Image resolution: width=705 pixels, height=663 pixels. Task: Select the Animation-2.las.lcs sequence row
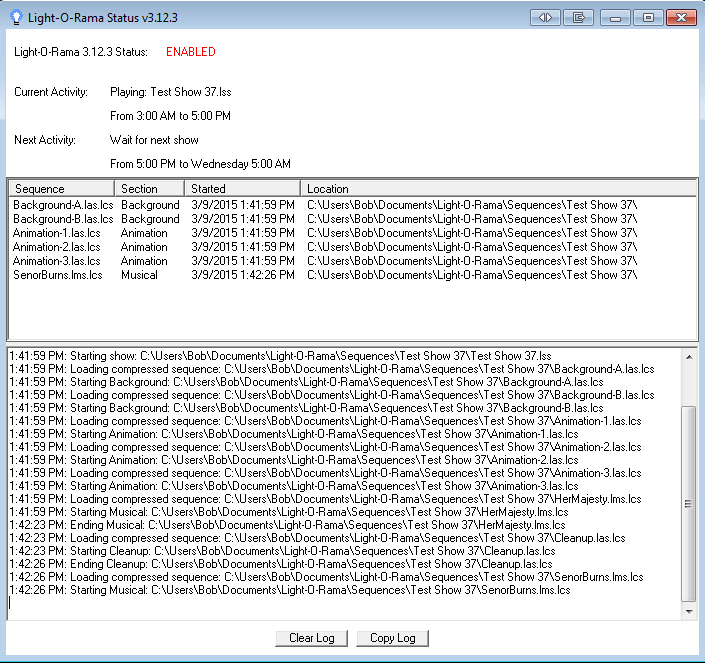[352, 247]
